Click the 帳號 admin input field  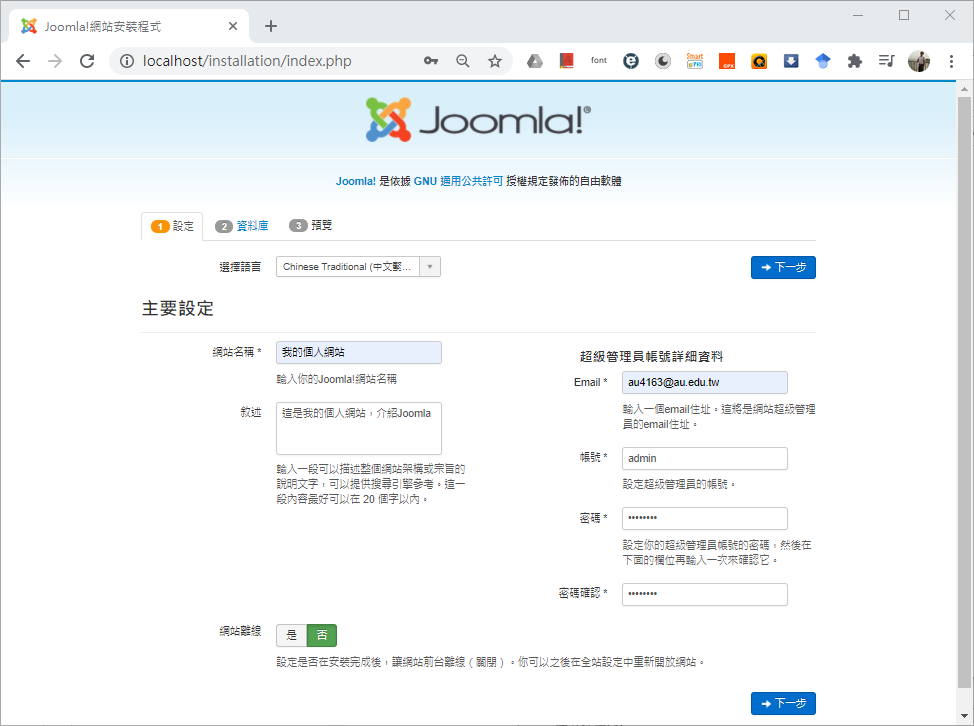705,458
